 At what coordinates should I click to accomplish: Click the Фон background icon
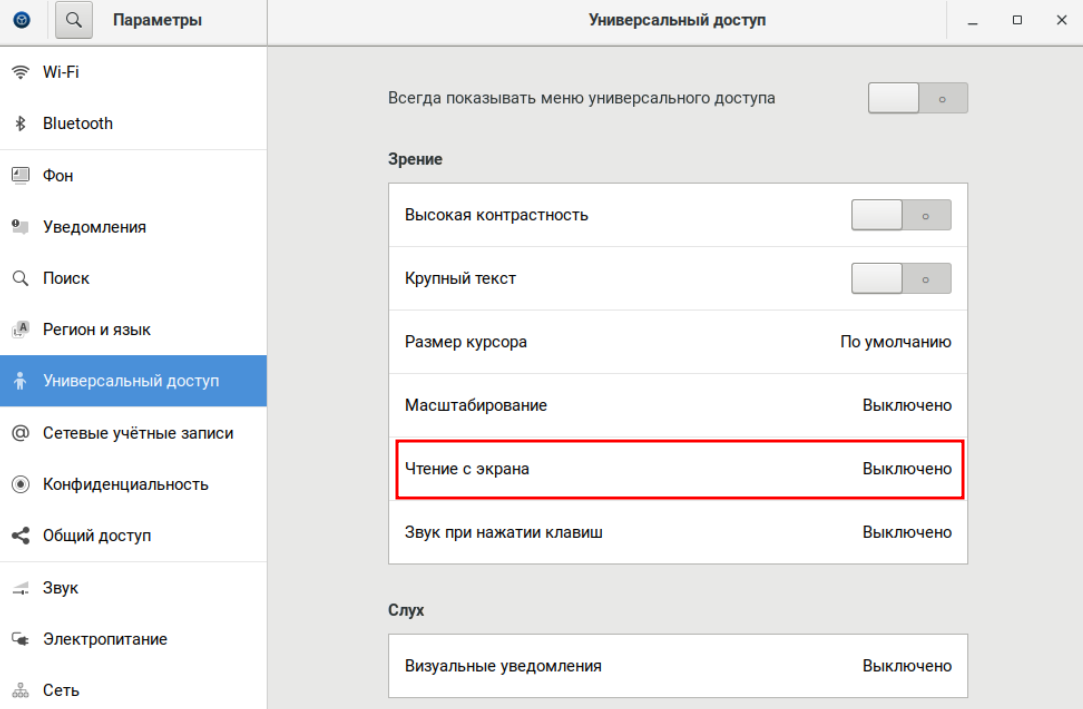point(20,175)
